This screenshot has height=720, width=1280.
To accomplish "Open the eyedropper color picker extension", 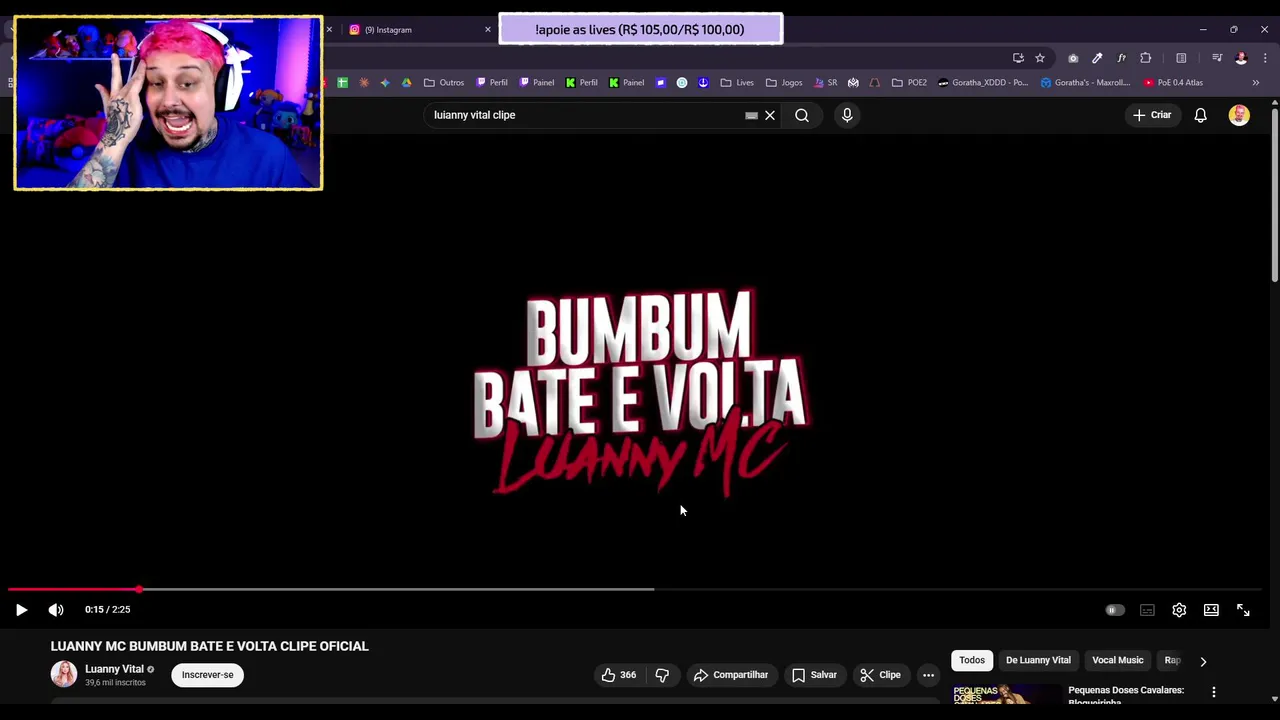I will pyautogui.click(x=1097, y=58).
